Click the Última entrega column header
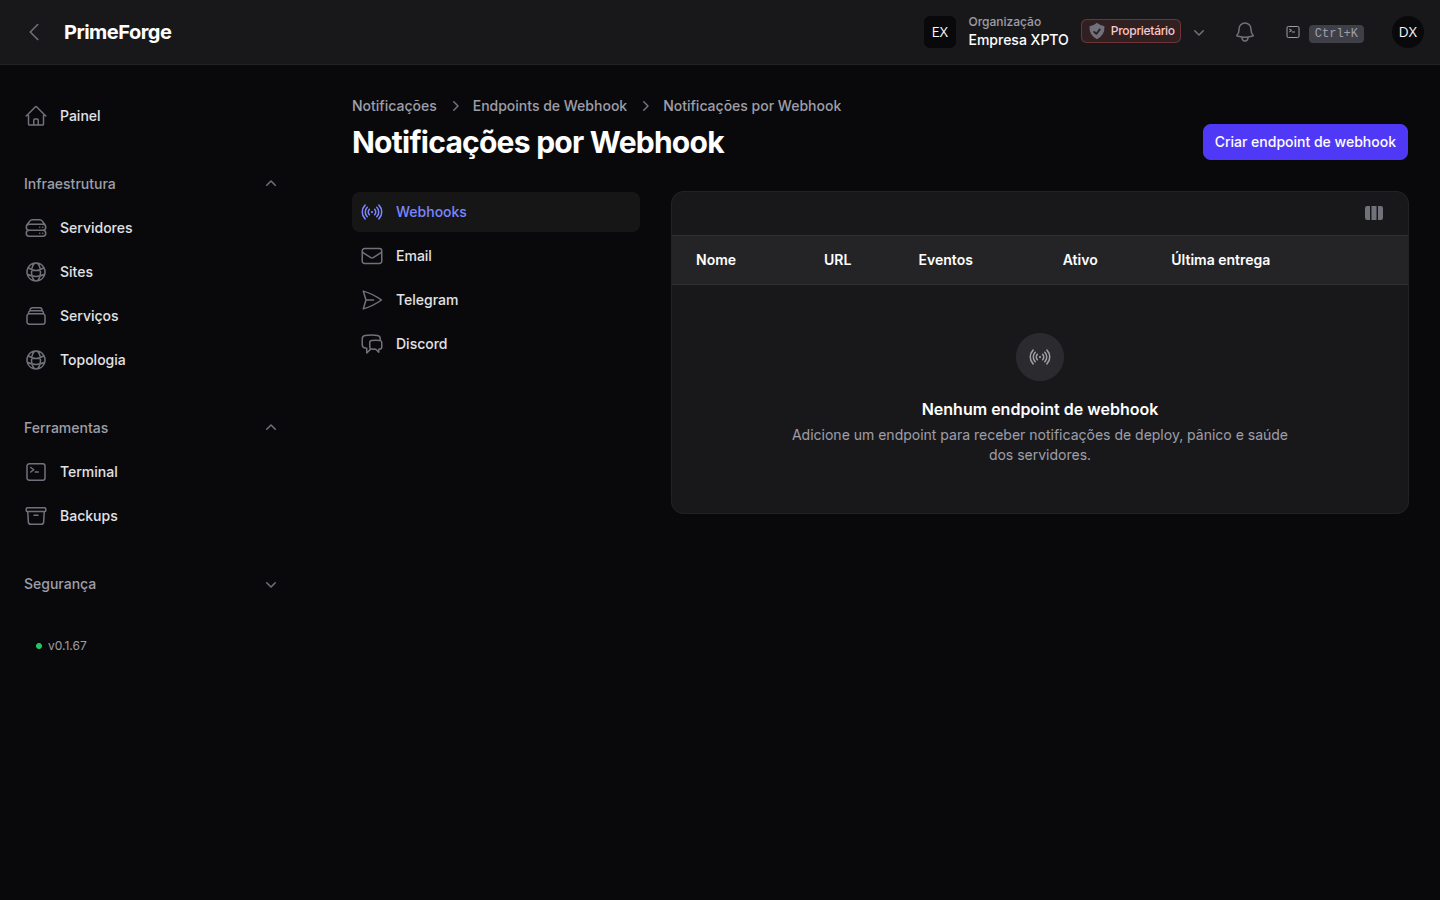 [1220, 260]
